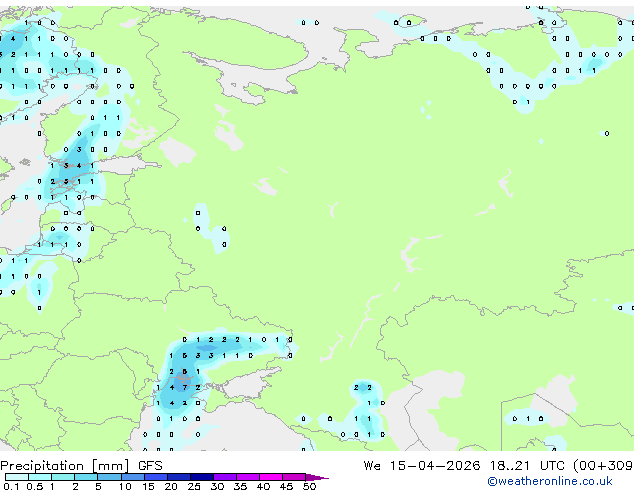
Task: Click the '30' legend scale label
Action: coord(217,486)
